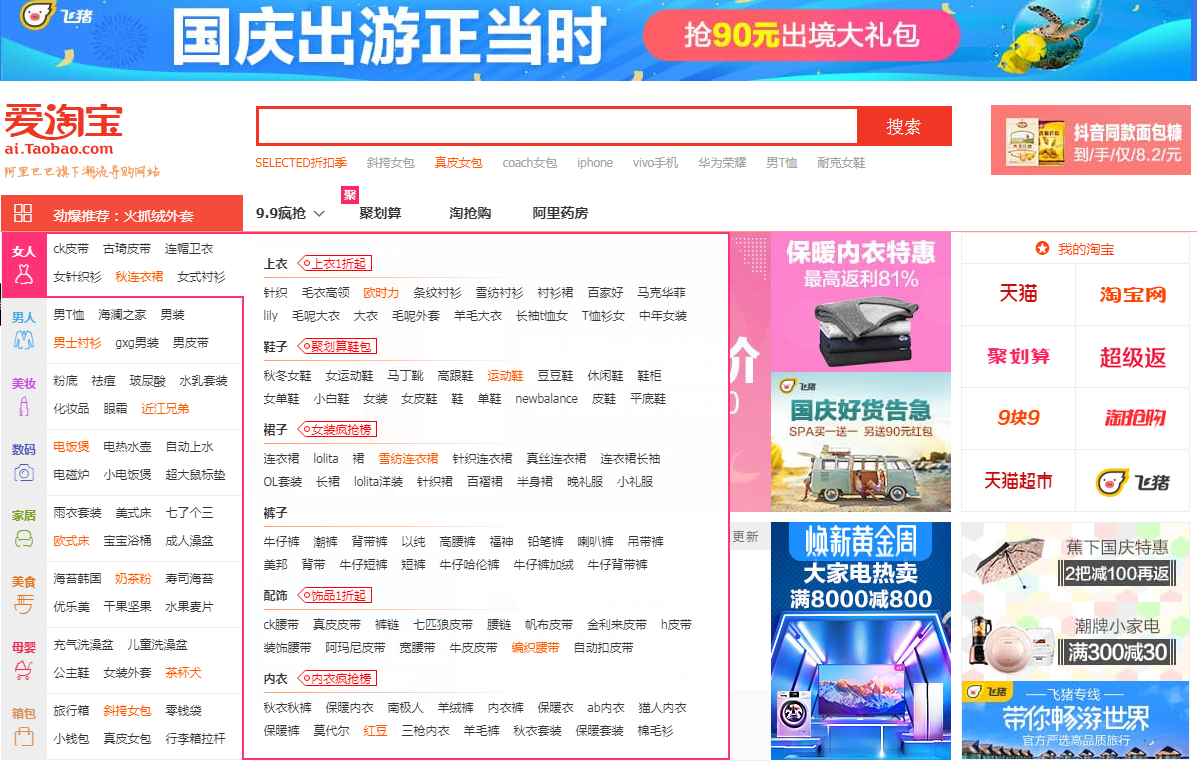
Task: Select the 男人 jacket category icon
Action: pyautogui.click(x=24, y=341)
